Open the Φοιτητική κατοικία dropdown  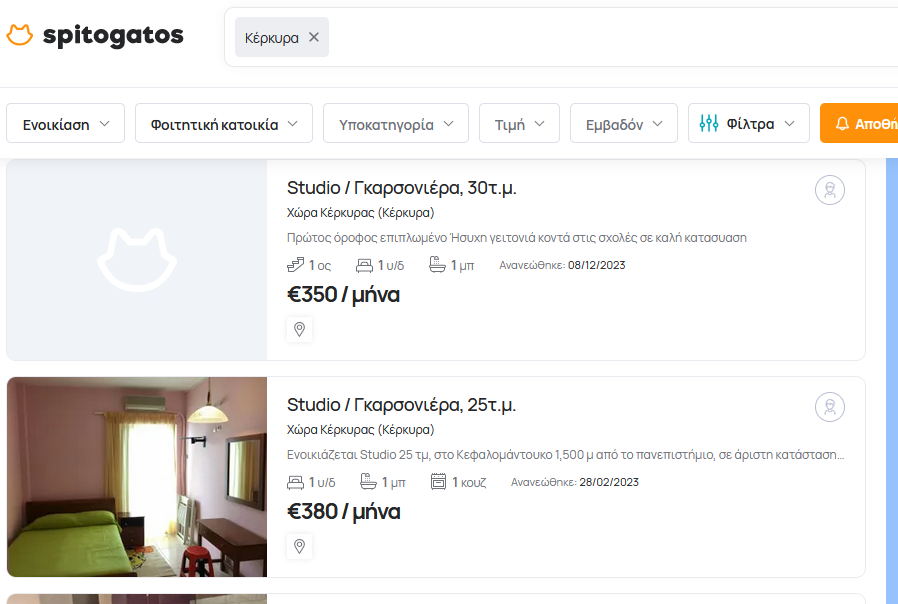point(224,124)
